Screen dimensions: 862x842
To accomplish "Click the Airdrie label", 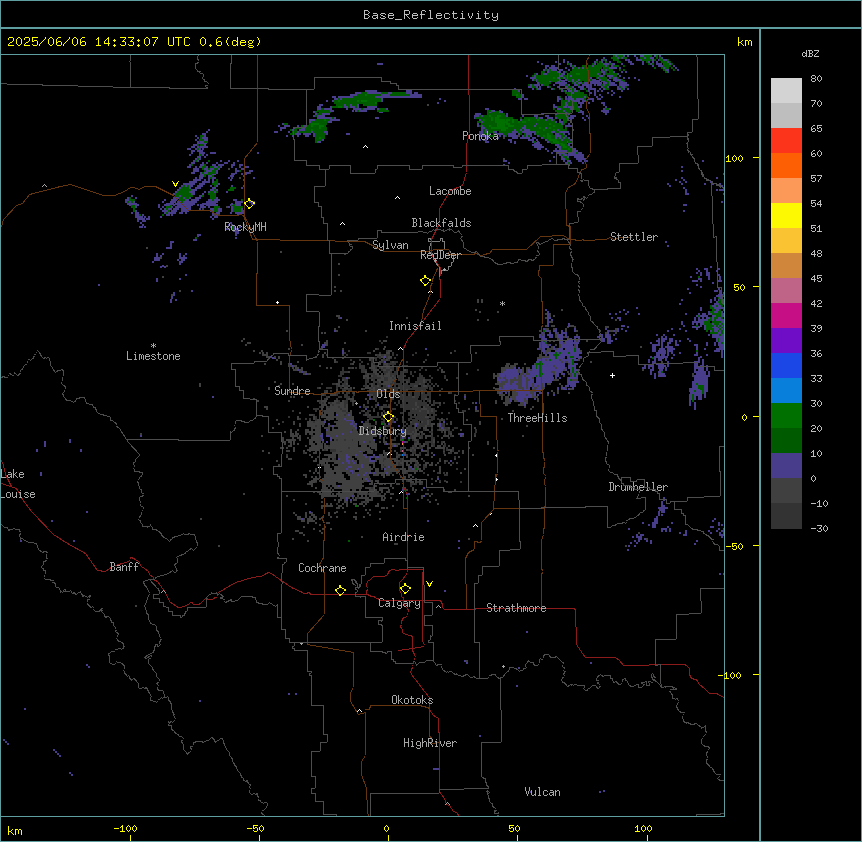I will click(403, 537).
